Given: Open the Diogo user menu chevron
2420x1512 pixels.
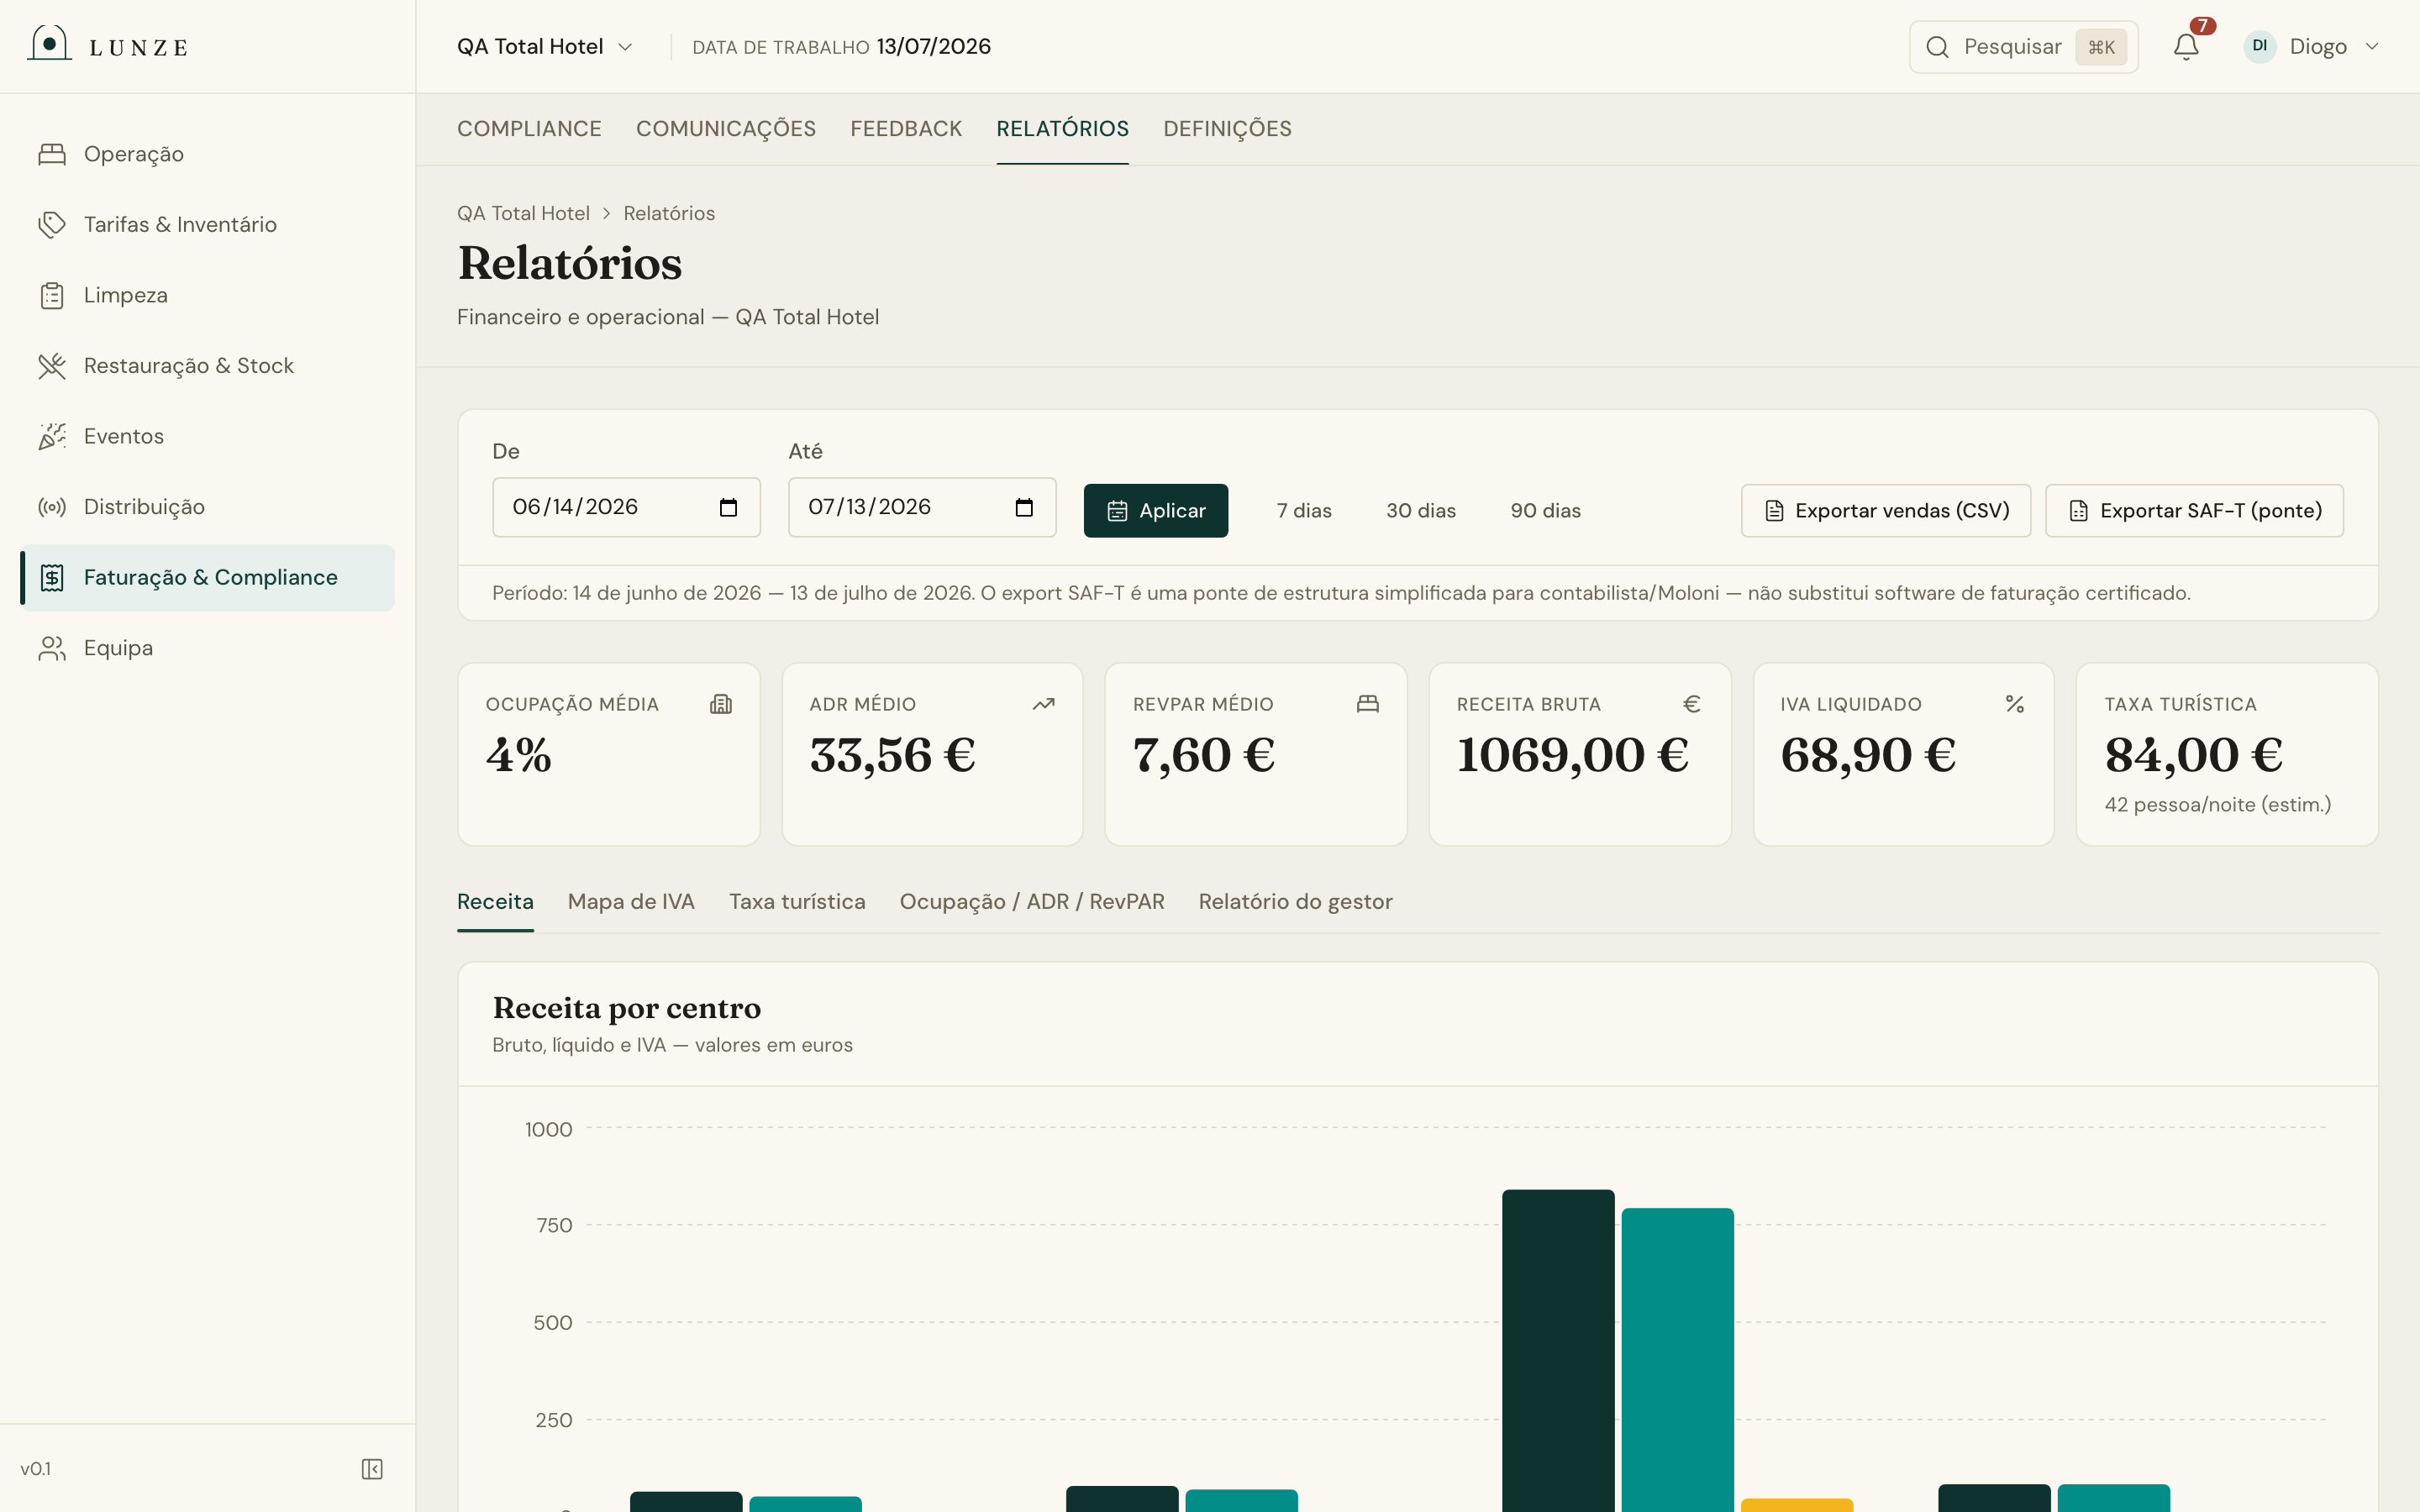Looking at the screenshot, I should point(2372,47).
